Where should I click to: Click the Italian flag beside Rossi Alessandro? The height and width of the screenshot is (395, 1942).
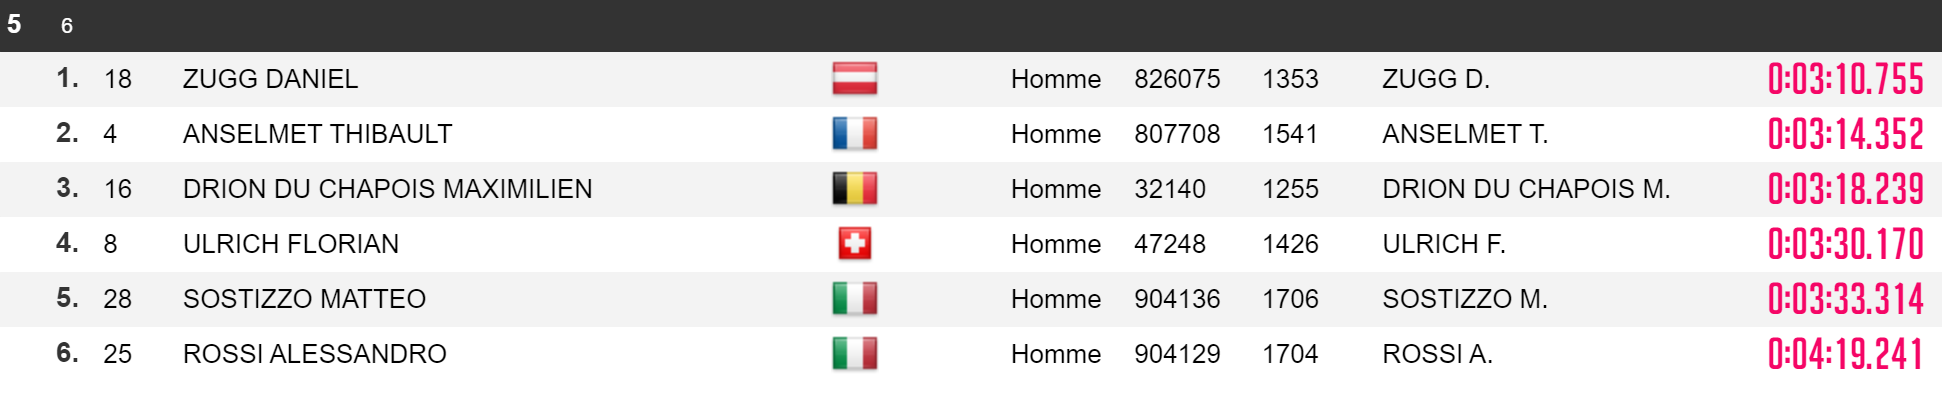(855, 354)
